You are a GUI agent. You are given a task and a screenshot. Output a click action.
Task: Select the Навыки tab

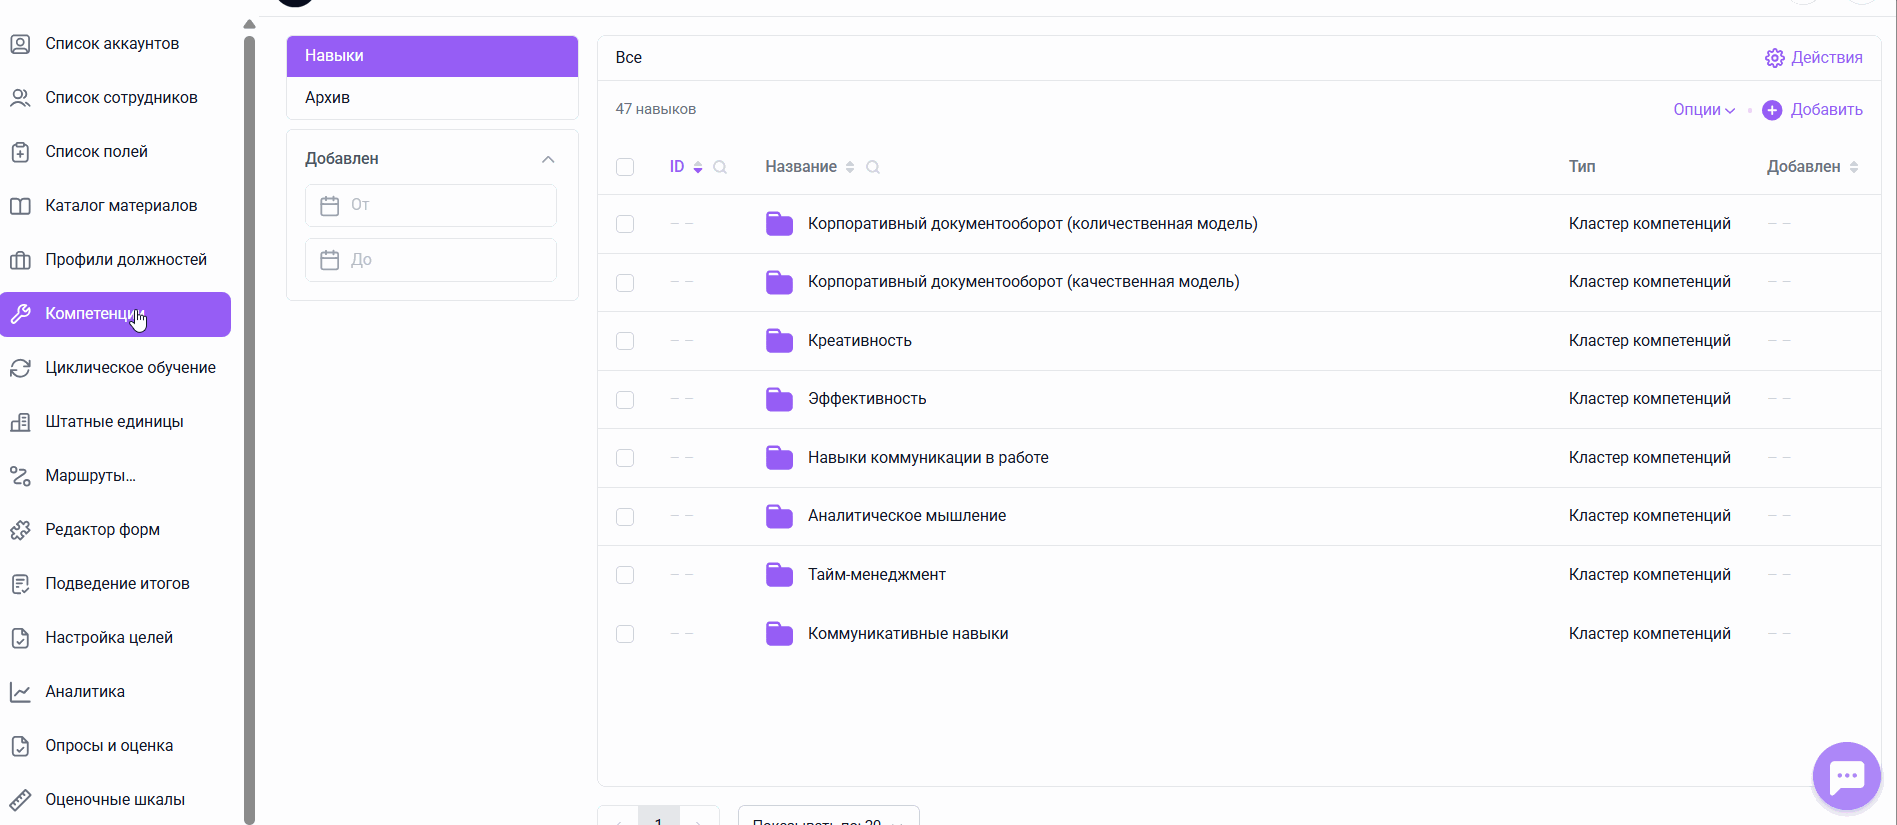(334, 56)
